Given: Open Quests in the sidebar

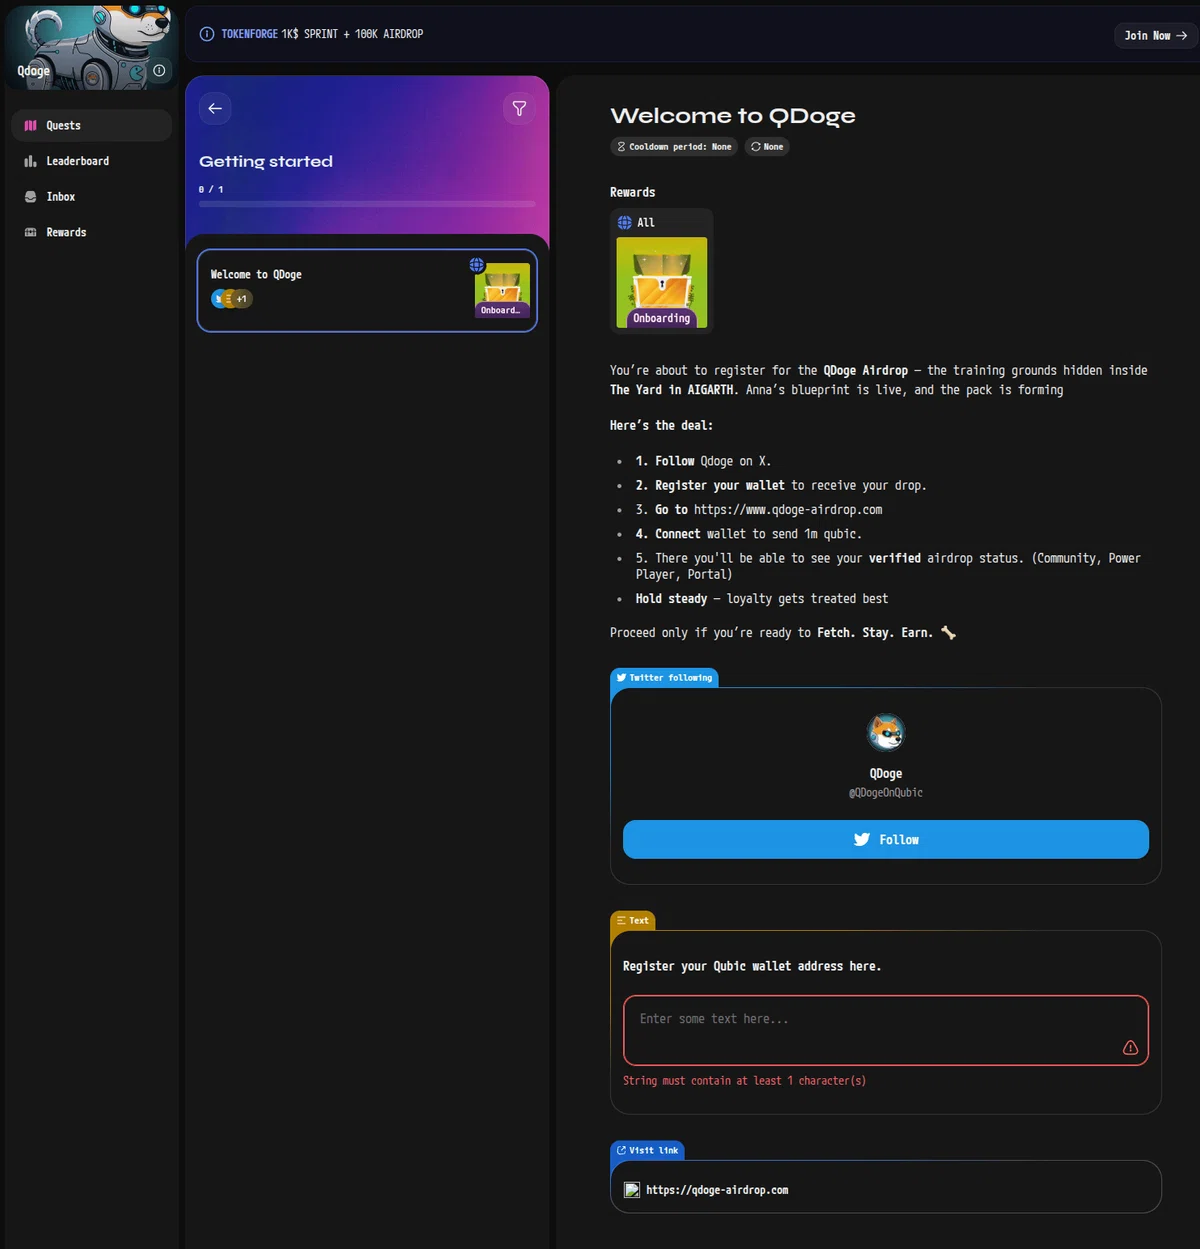Looking at the screenshot, I should [x=91, y=125].
